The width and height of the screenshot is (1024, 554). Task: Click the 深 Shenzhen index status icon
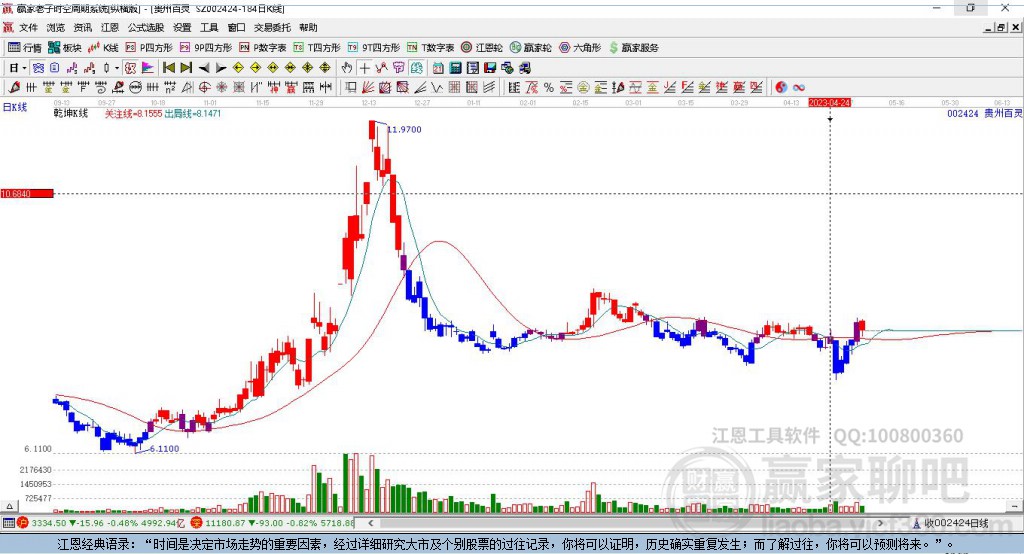click(x=197, y=523)
